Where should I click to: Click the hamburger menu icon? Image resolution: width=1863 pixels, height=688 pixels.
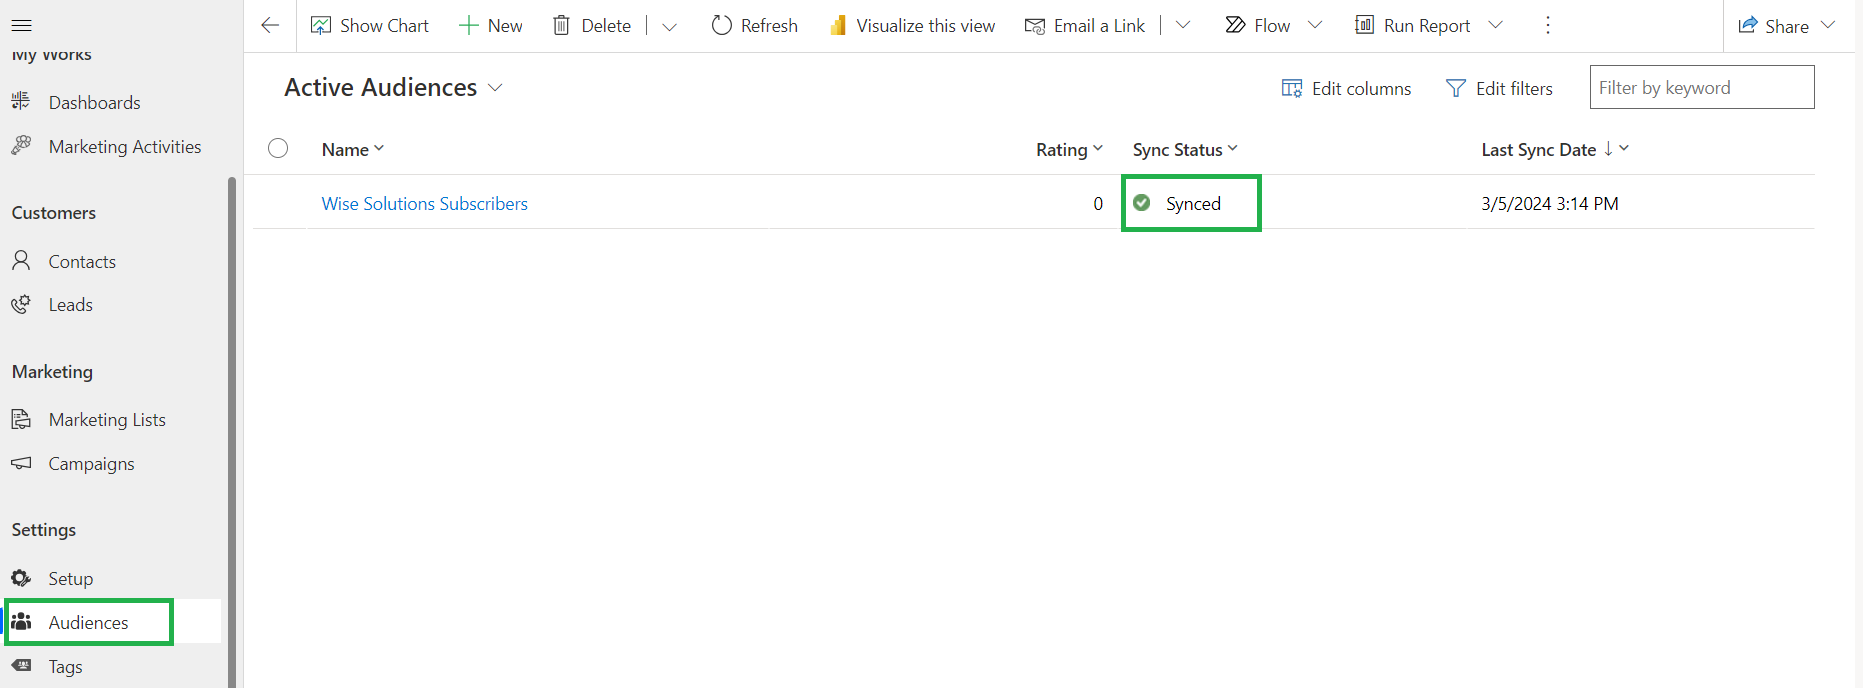[21, 25]
